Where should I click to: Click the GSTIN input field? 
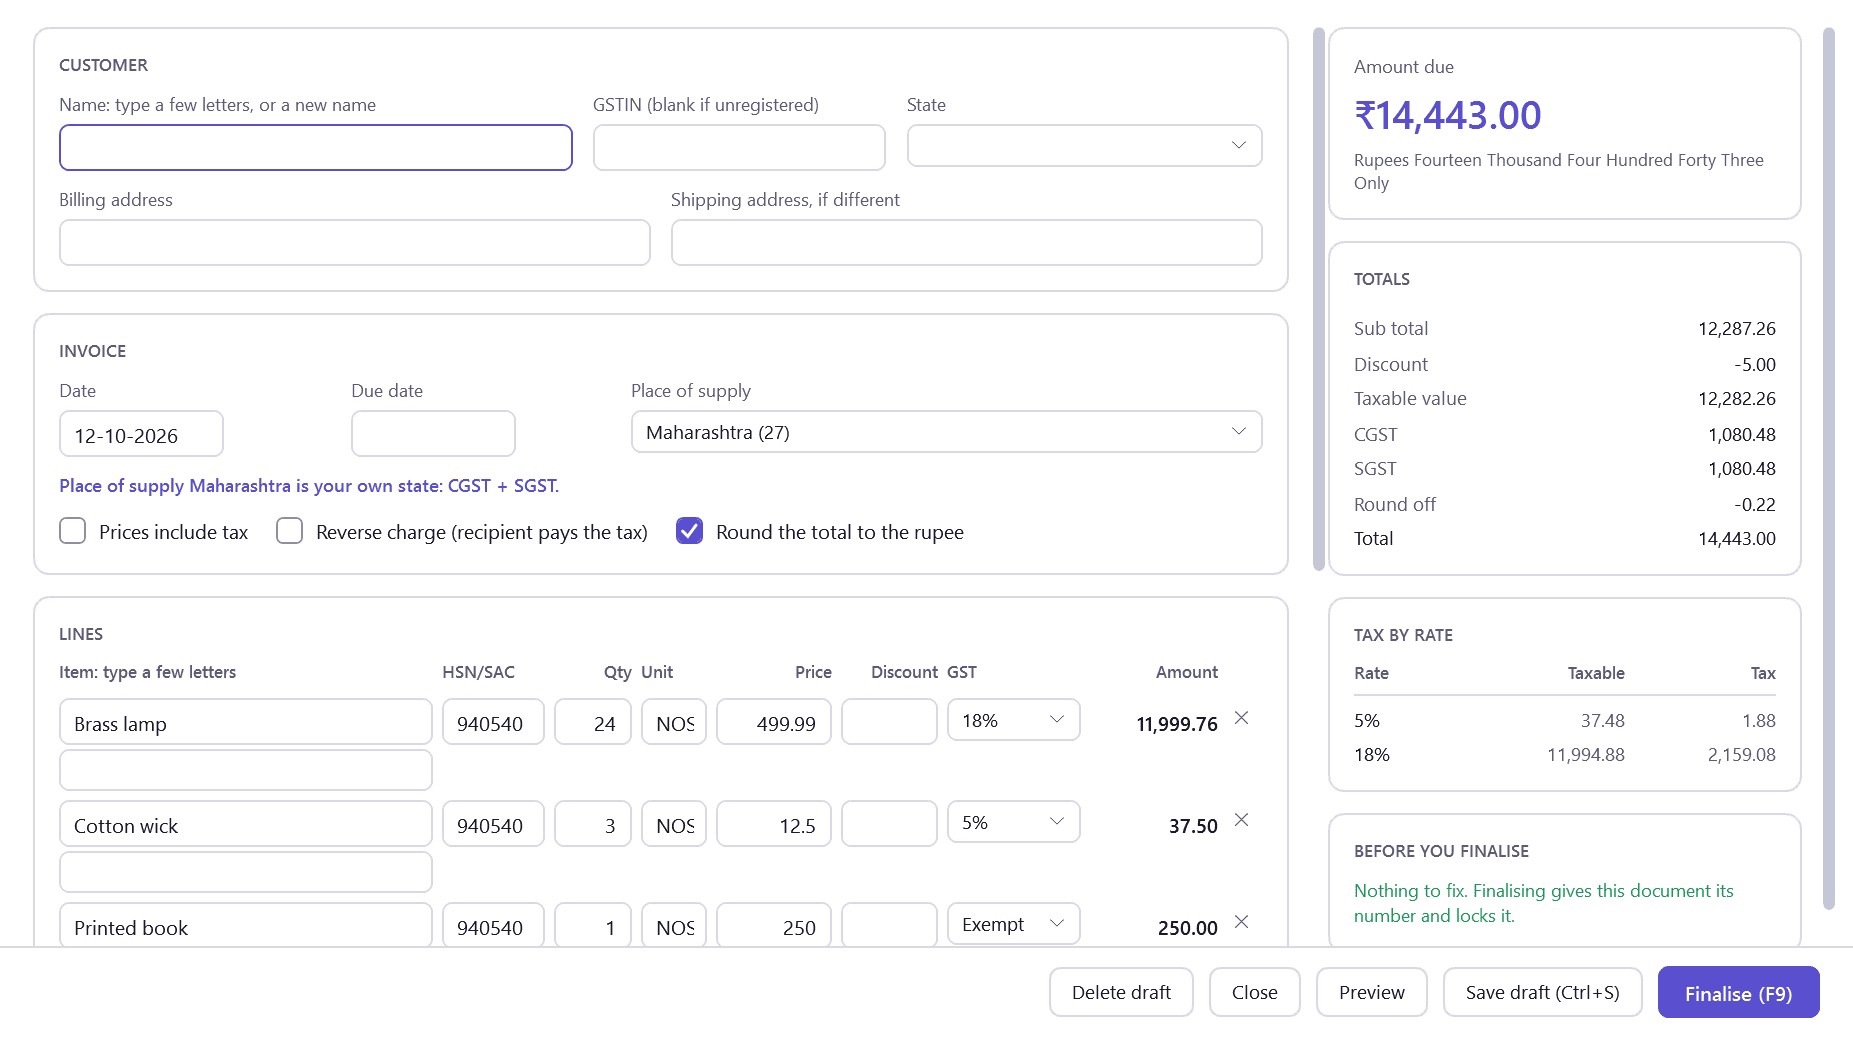pyautogui.click(x=739, y=147)
